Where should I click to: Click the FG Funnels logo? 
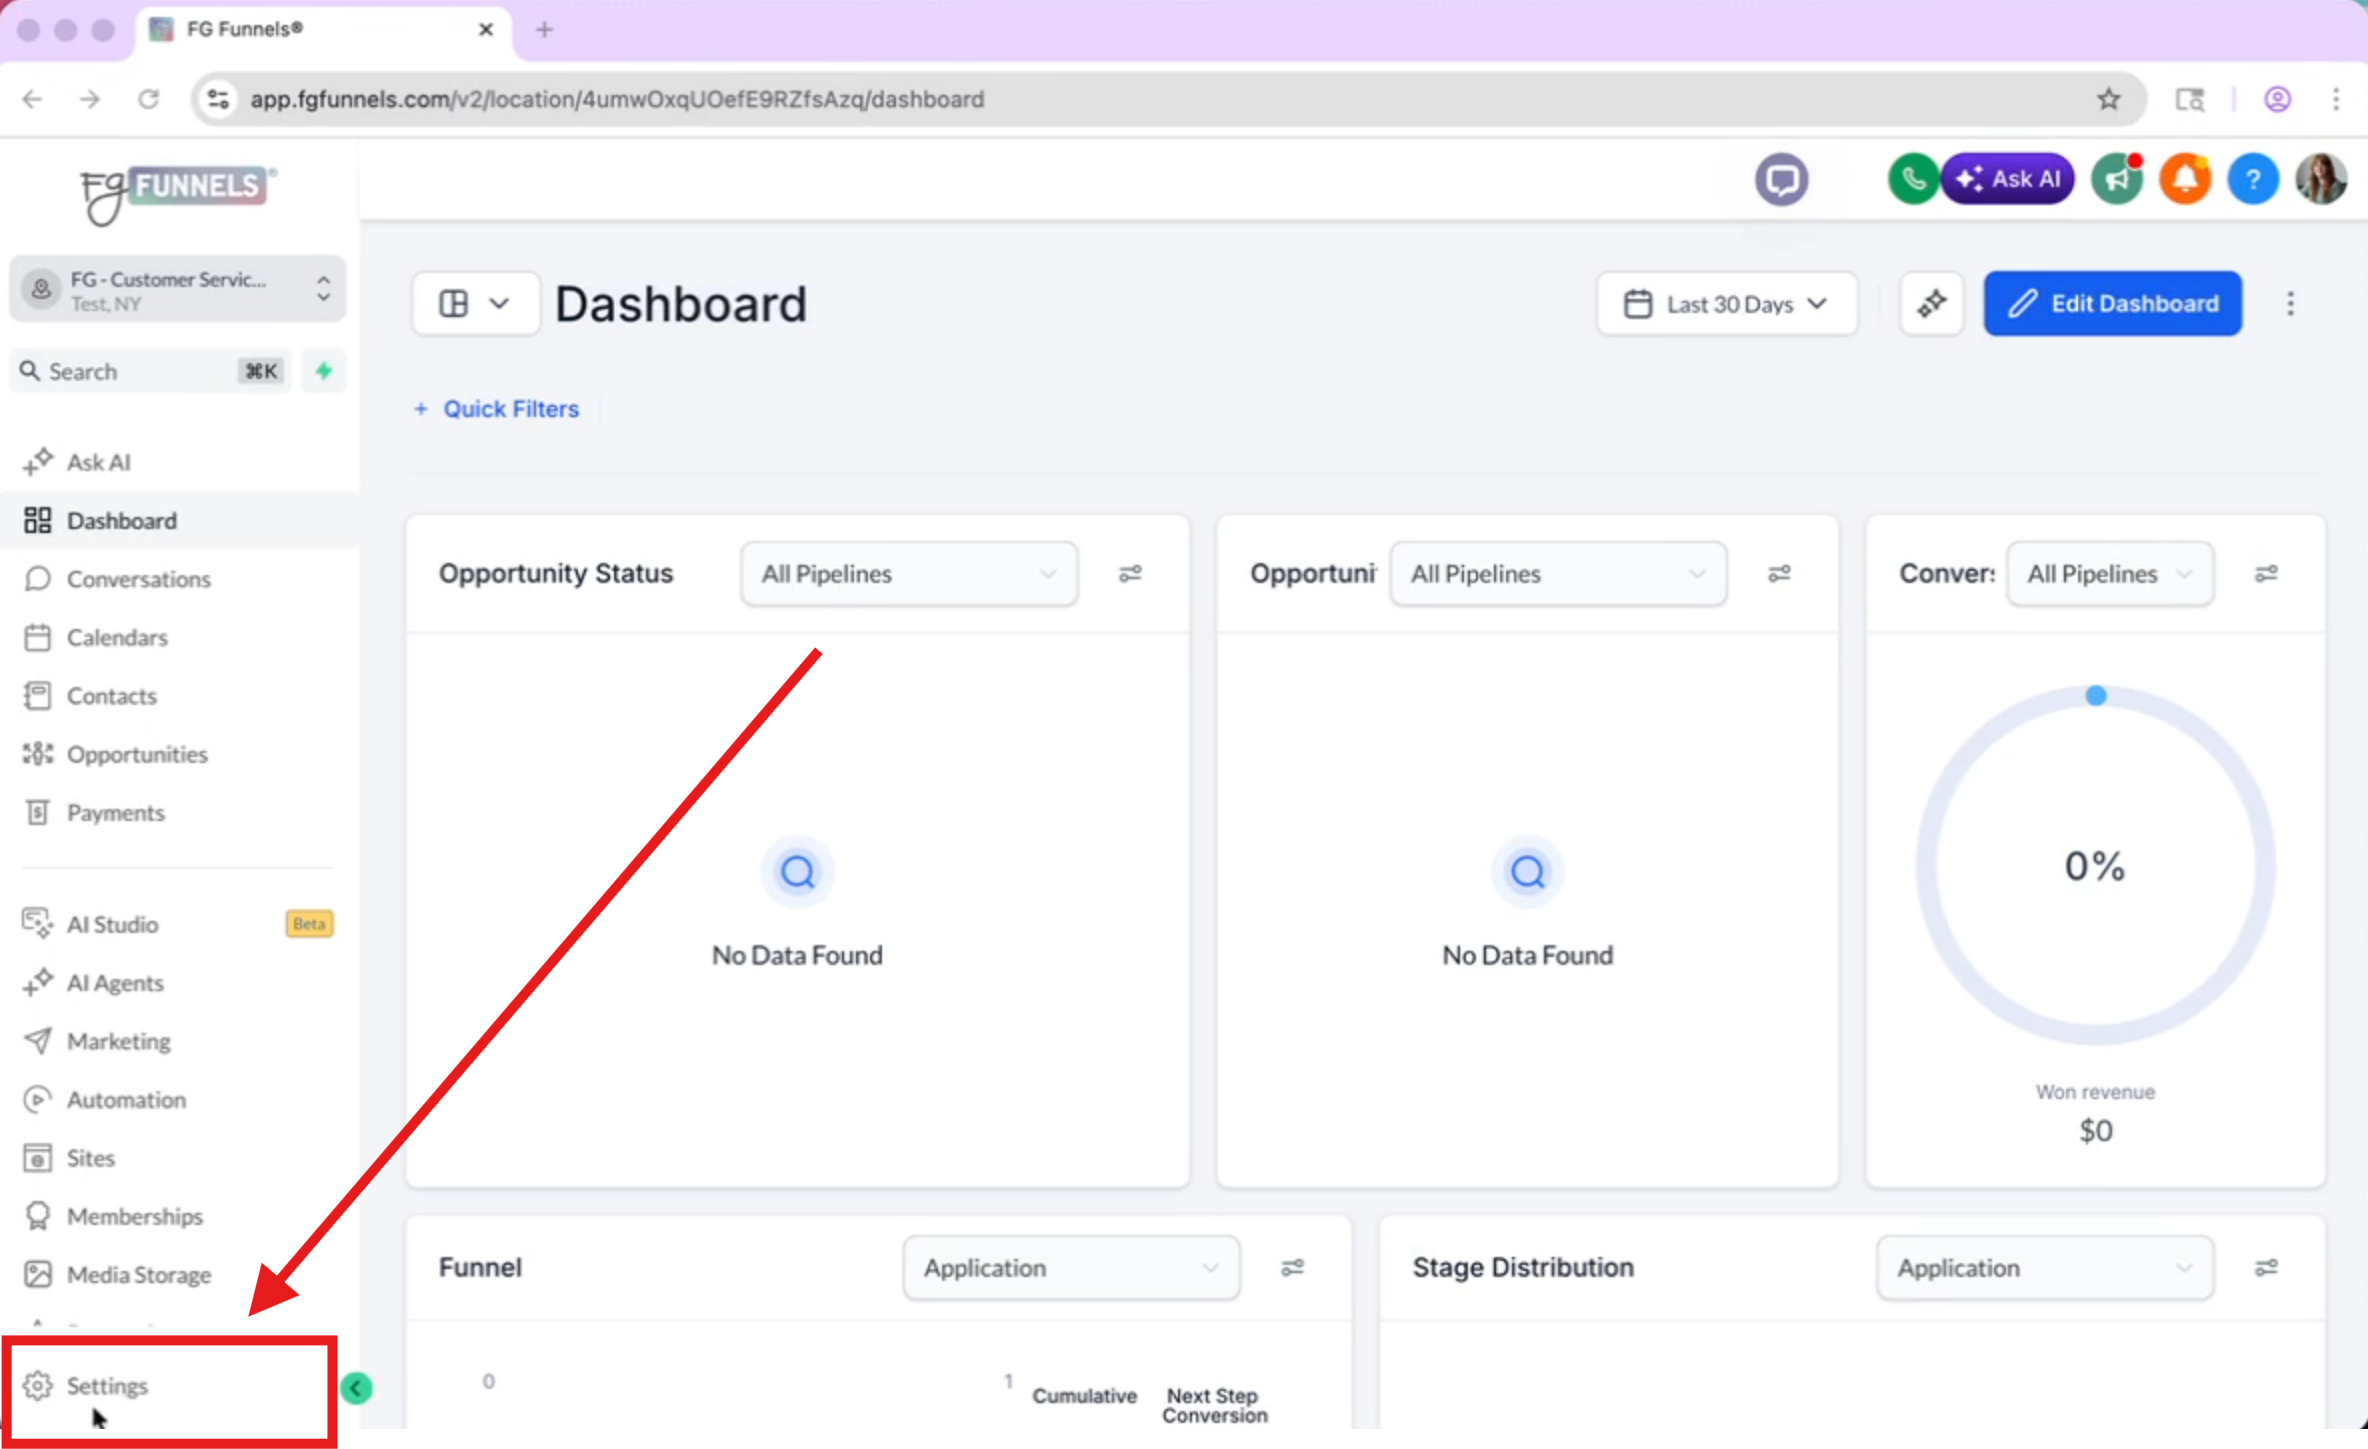click(178, 194)
